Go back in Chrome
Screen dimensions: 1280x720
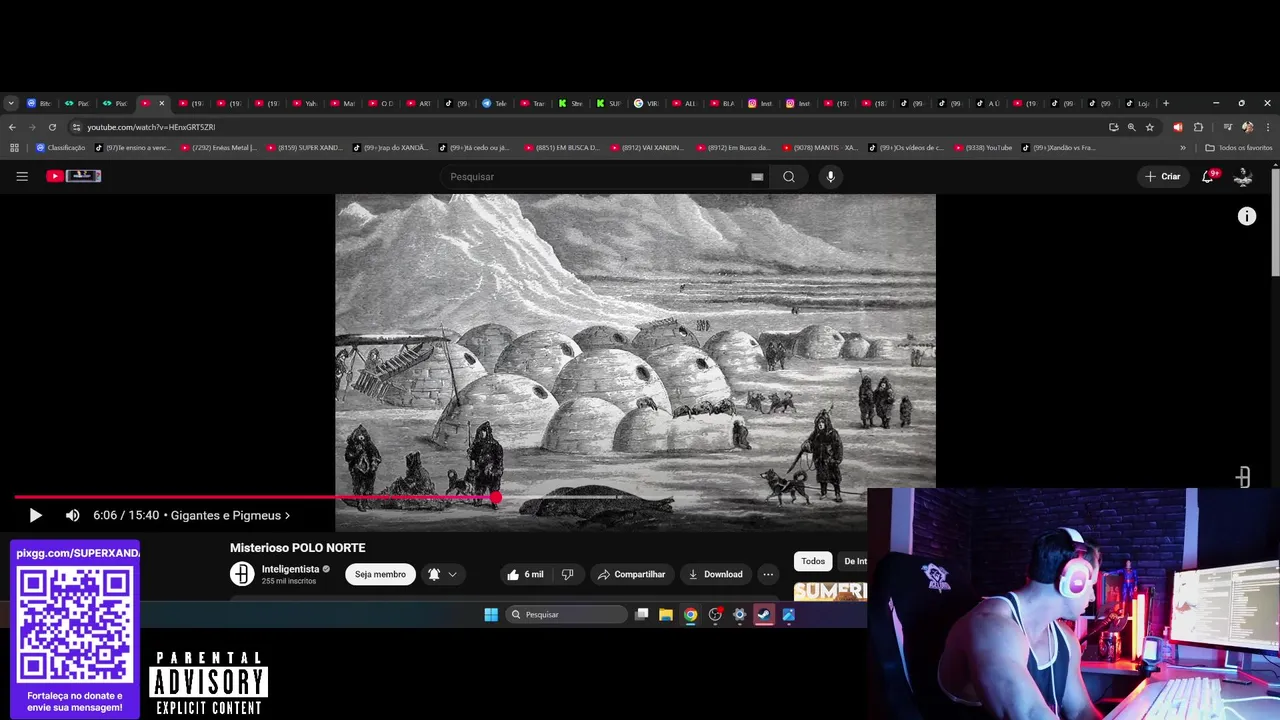pyautogui.click(x=12, y=127)
